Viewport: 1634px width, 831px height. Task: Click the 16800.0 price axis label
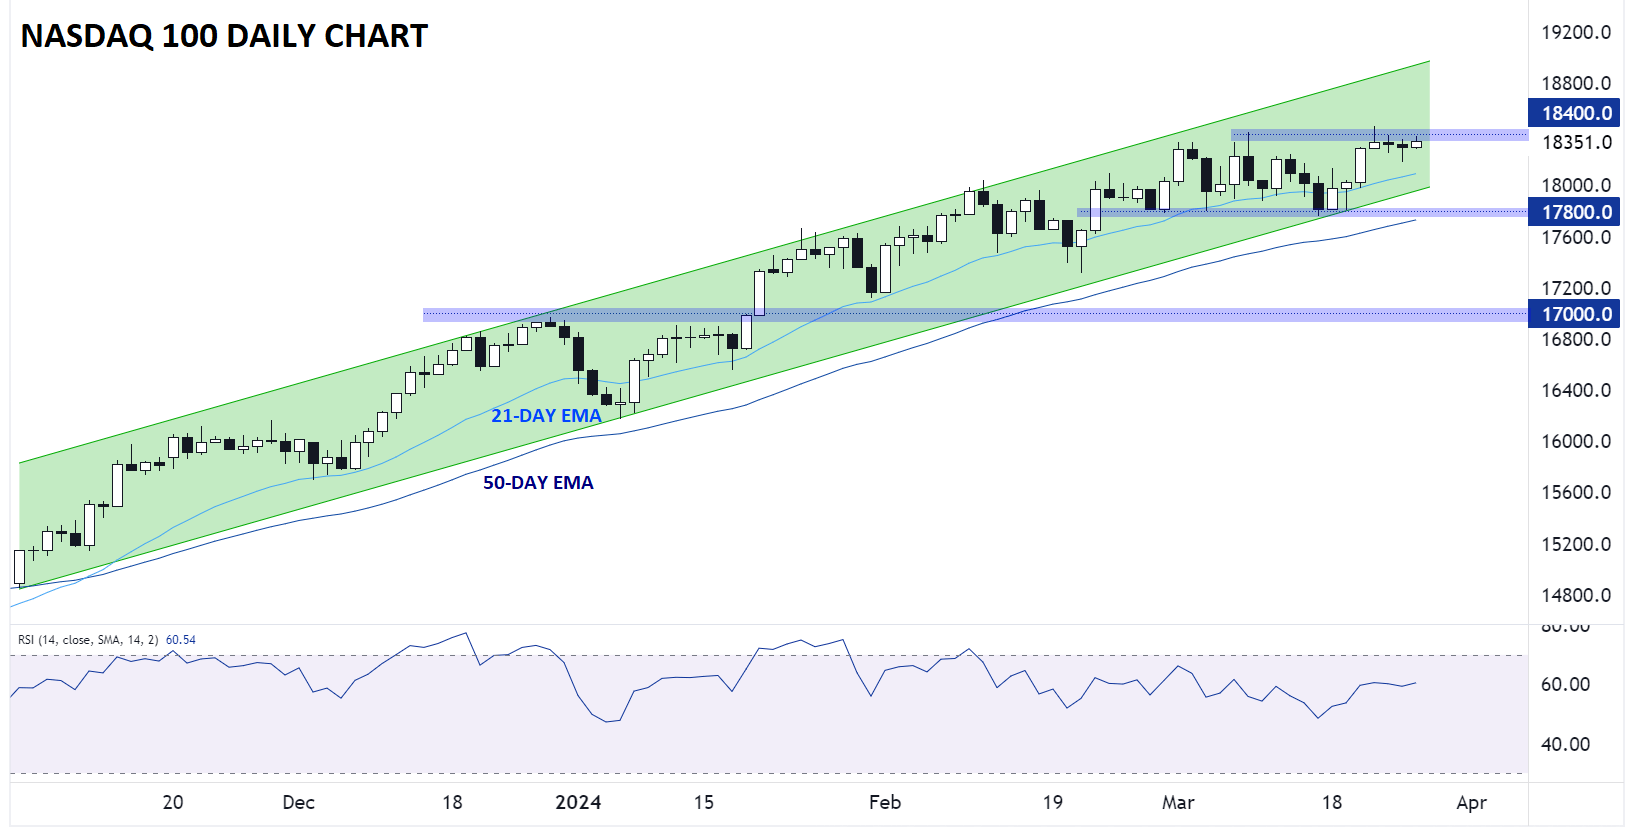click(x=1576, y=340)
